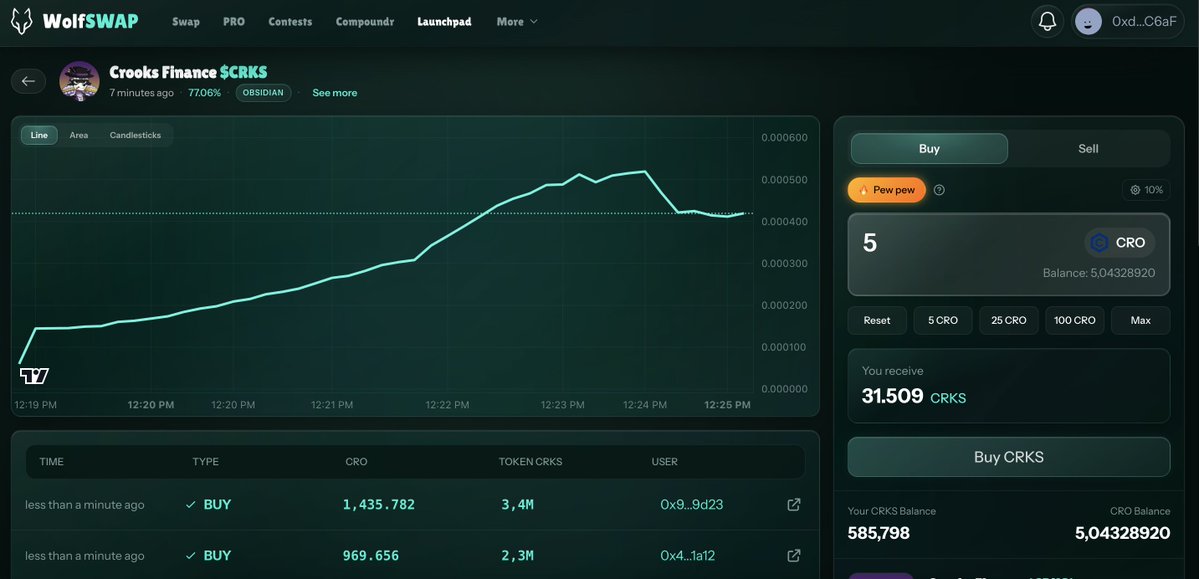Toggle the Pew pew mode button
Viewport: 1199px width, 579px height.
[x=886, y=190]
